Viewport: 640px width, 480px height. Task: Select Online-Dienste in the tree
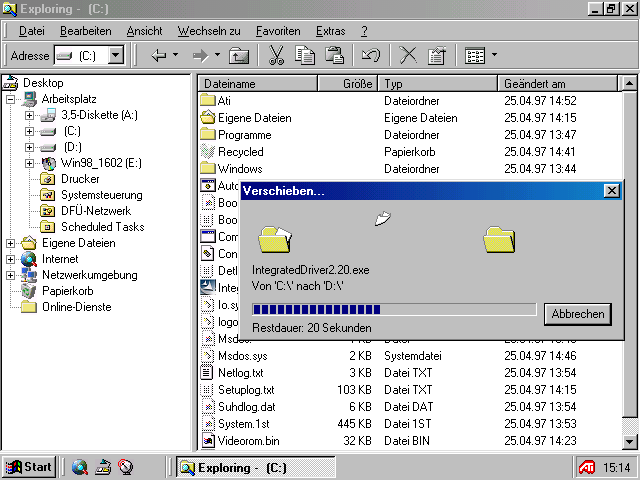pos(77,307)
